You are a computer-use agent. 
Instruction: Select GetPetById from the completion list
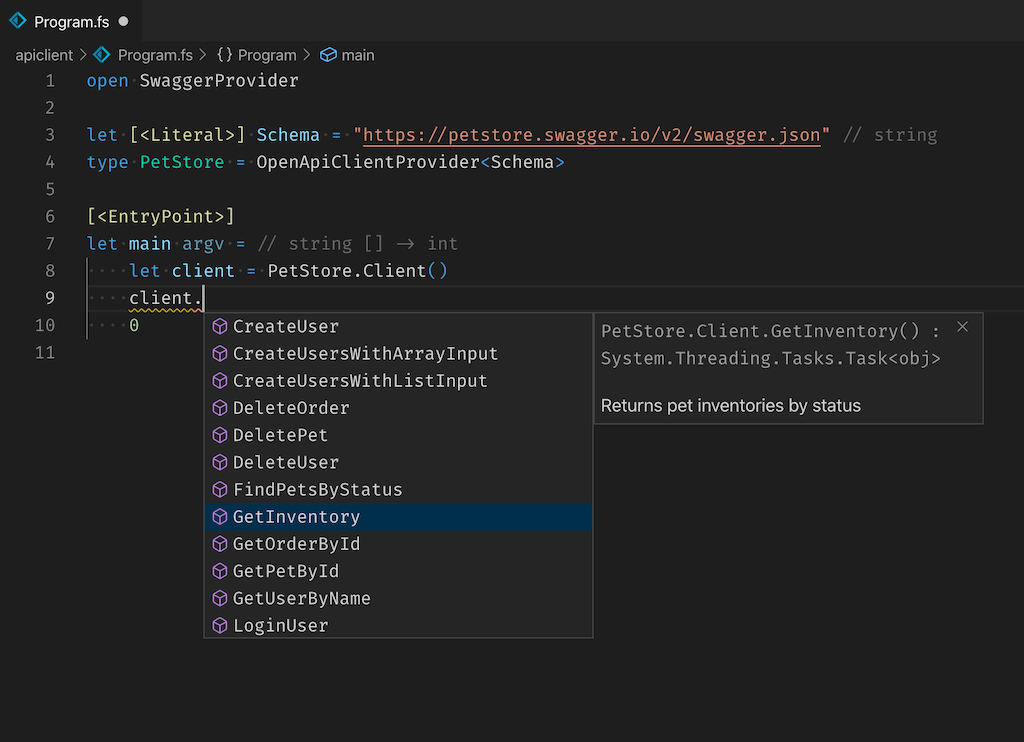(285, 571)
